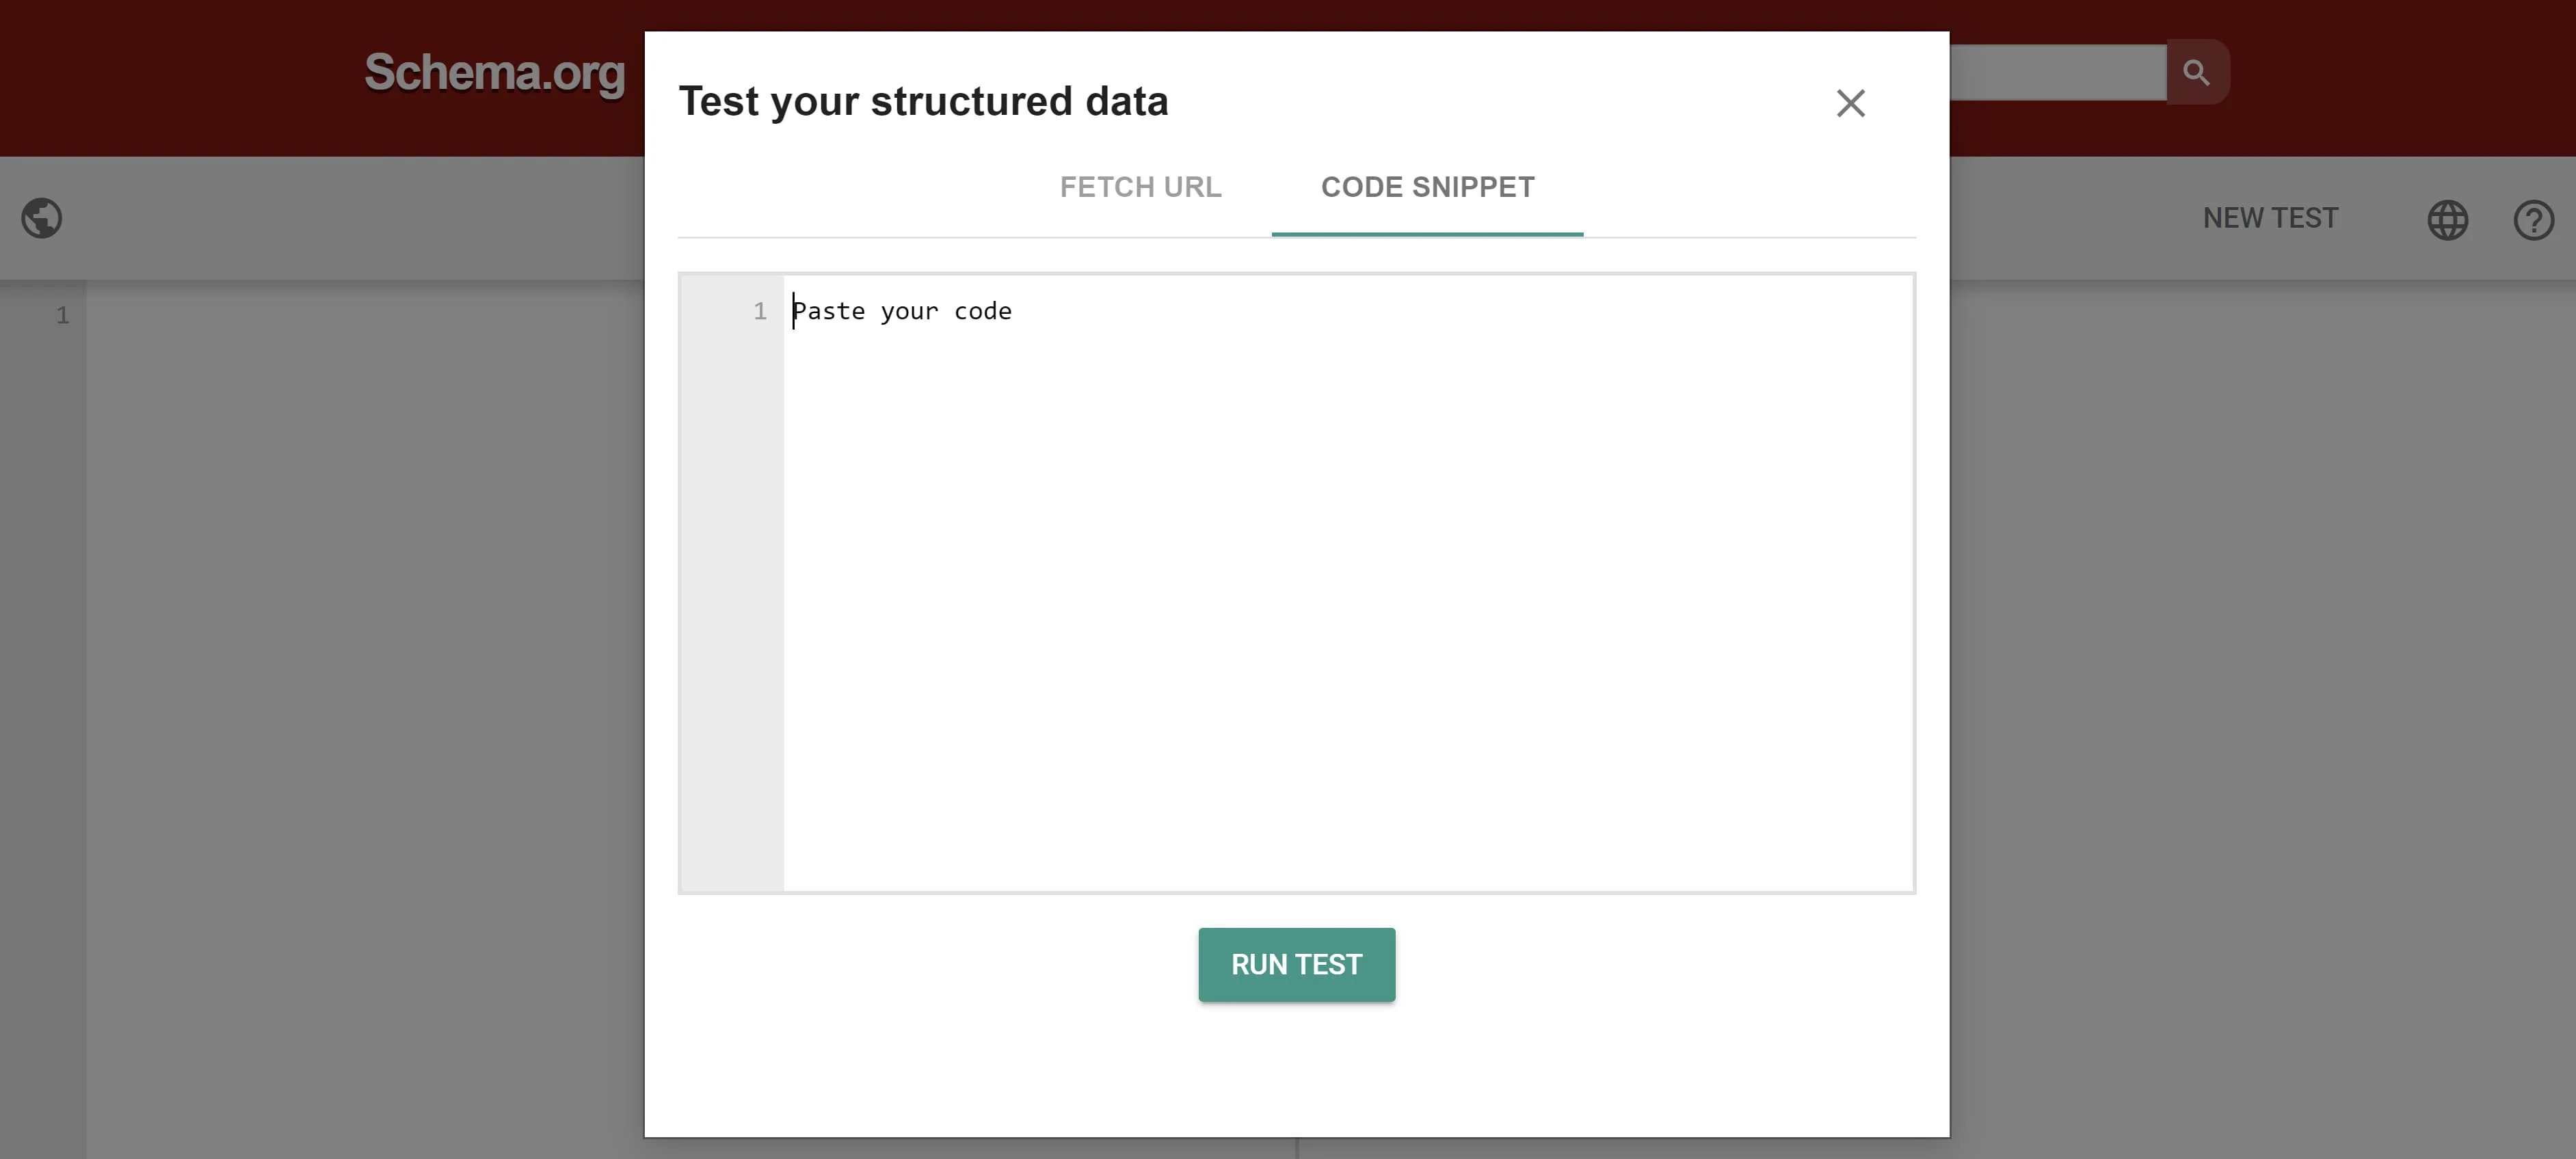Click the earth icon in left toolbar
This screenshot has height=1159, width=2576.
tap(42, 218)
